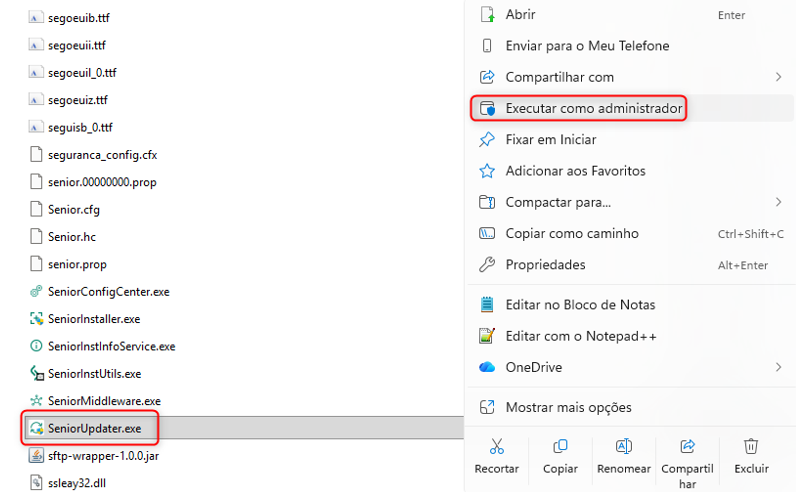Expand the Compactar para submenu arrow
Image resolution: width=796 pixels, height=492 pixels.
[x=778, y=202]
